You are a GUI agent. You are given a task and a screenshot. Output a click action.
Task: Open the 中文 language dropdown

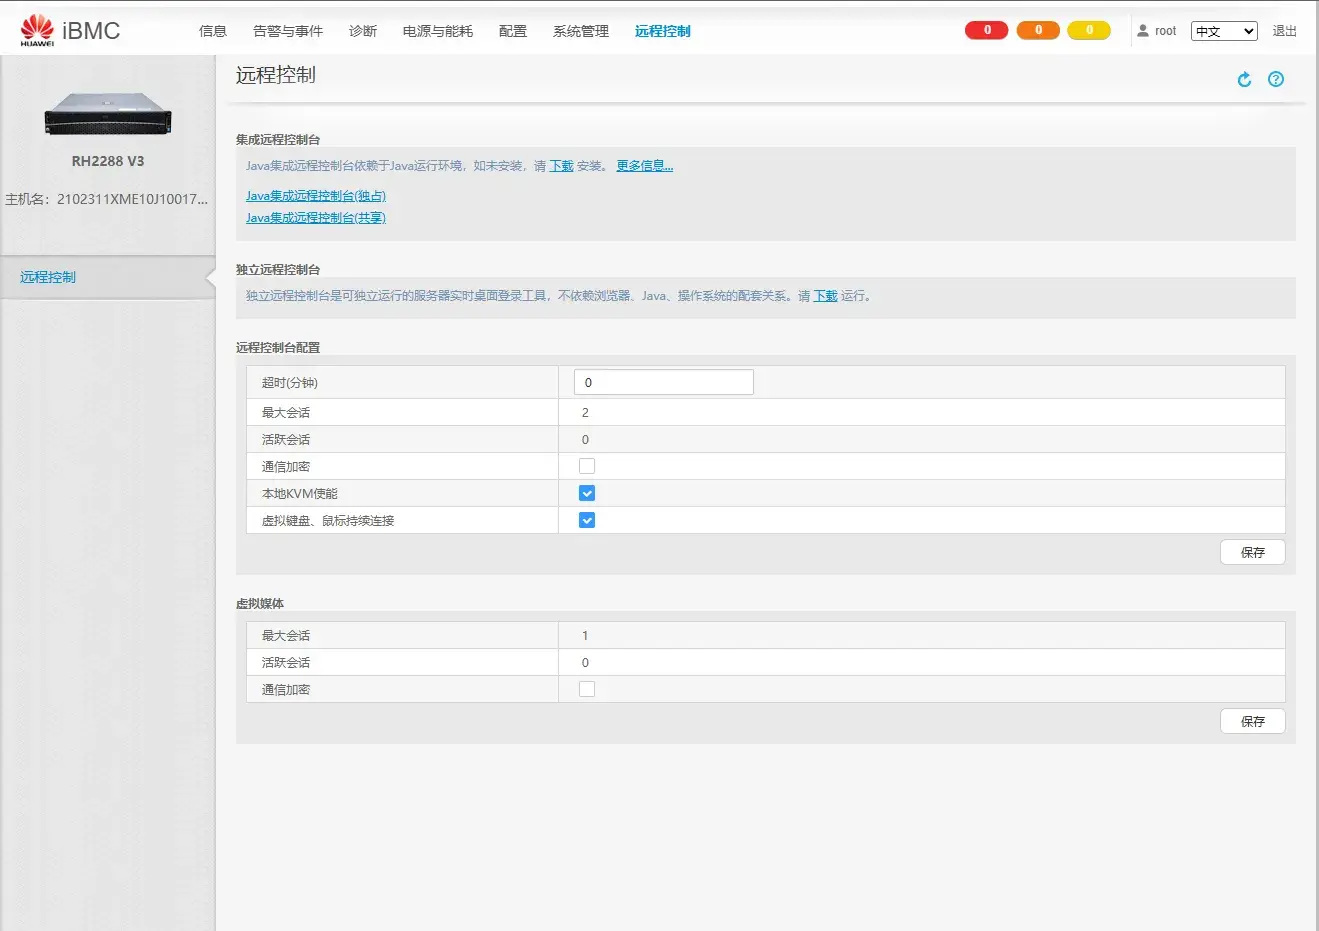coord(1224,31)
